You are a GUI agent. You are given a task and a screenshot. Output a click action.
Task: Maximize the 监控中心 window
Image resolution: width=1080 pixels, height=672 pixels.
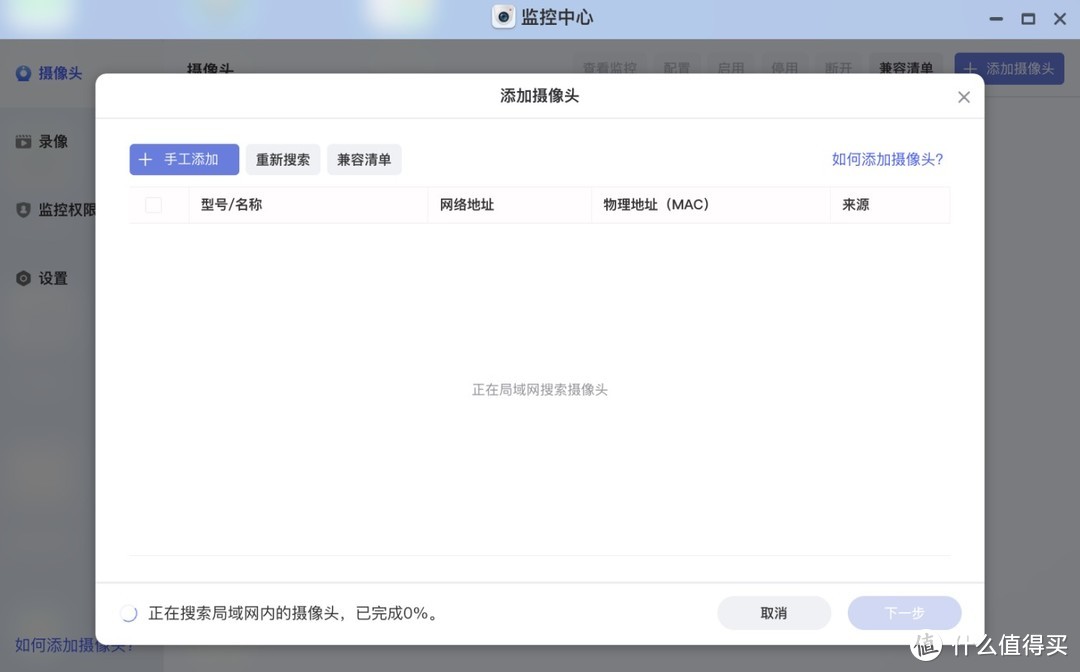click(1027, 18)
